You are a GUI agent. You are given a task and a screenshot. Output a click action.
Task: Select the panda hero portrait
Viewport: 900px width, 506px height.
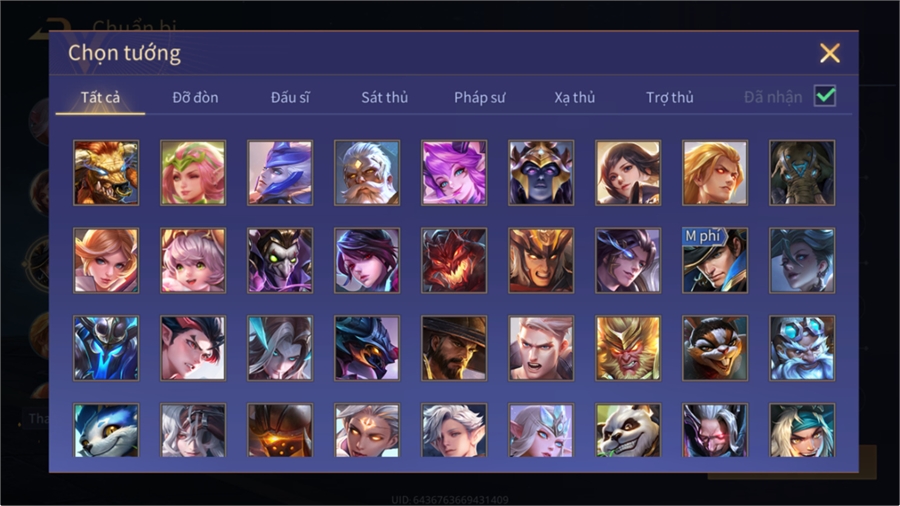coord(628,430)
